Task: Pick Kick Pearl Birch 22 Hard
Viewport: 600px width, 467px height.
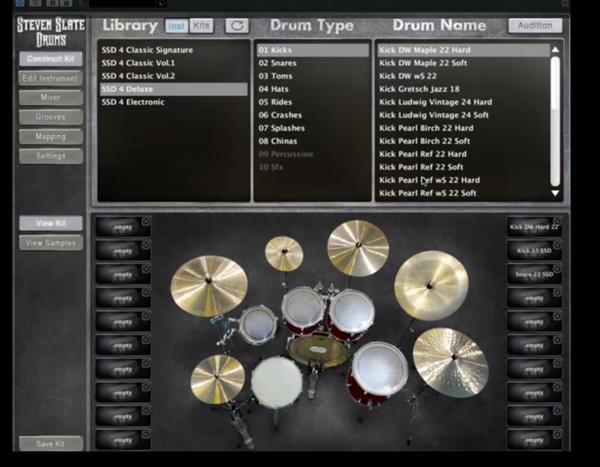Action: coord(463,128)
